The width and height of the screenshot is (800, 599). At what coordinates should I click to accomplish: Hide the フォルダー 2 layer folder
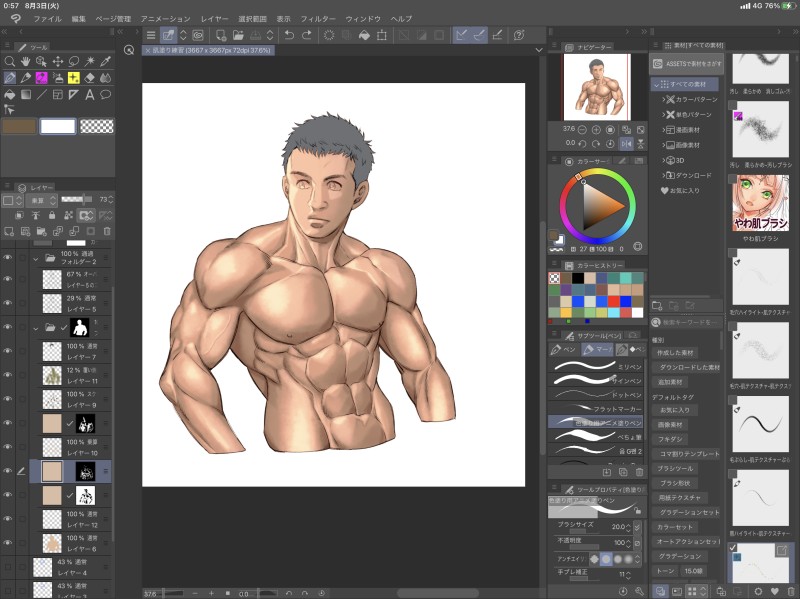tap(8, 257)
